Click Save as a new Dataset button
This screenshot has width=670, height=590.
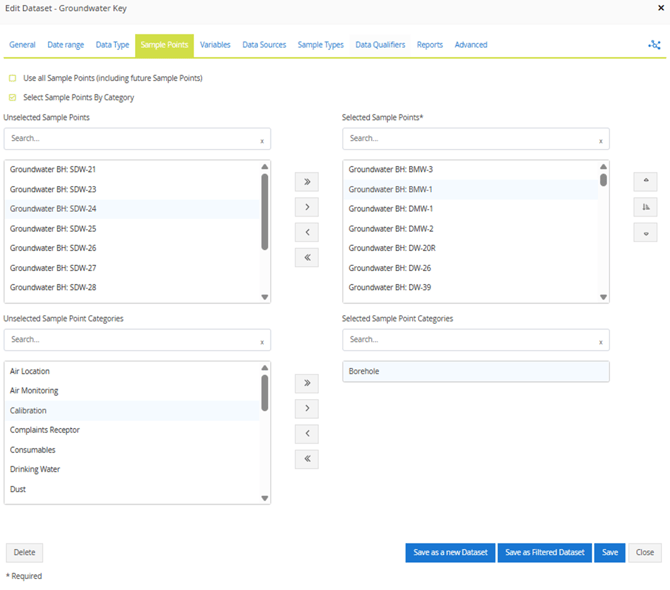point(450,553)
